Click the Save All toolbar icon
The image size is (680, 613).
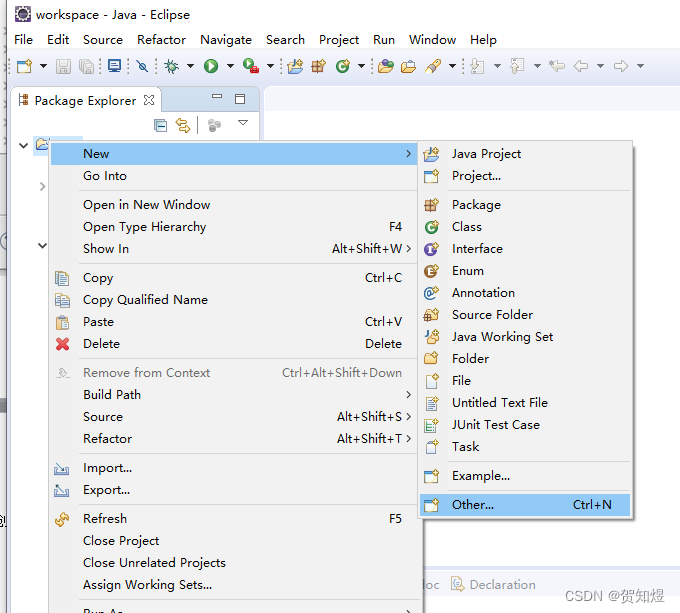87,66
